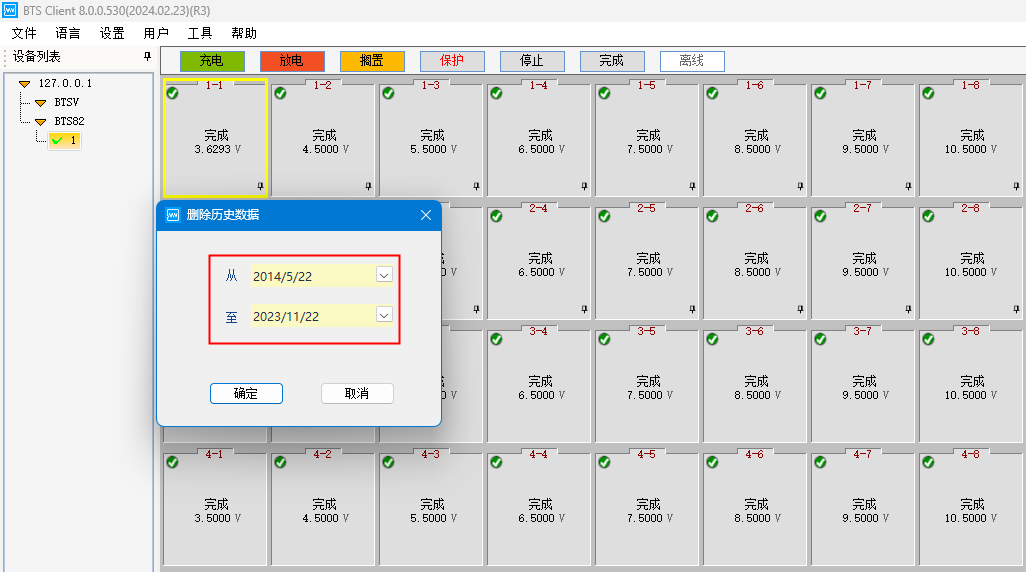This screenshot has height=572, width=1026.
Task: Click the green check icon of channel 1-1
Action: coord(172,94)
